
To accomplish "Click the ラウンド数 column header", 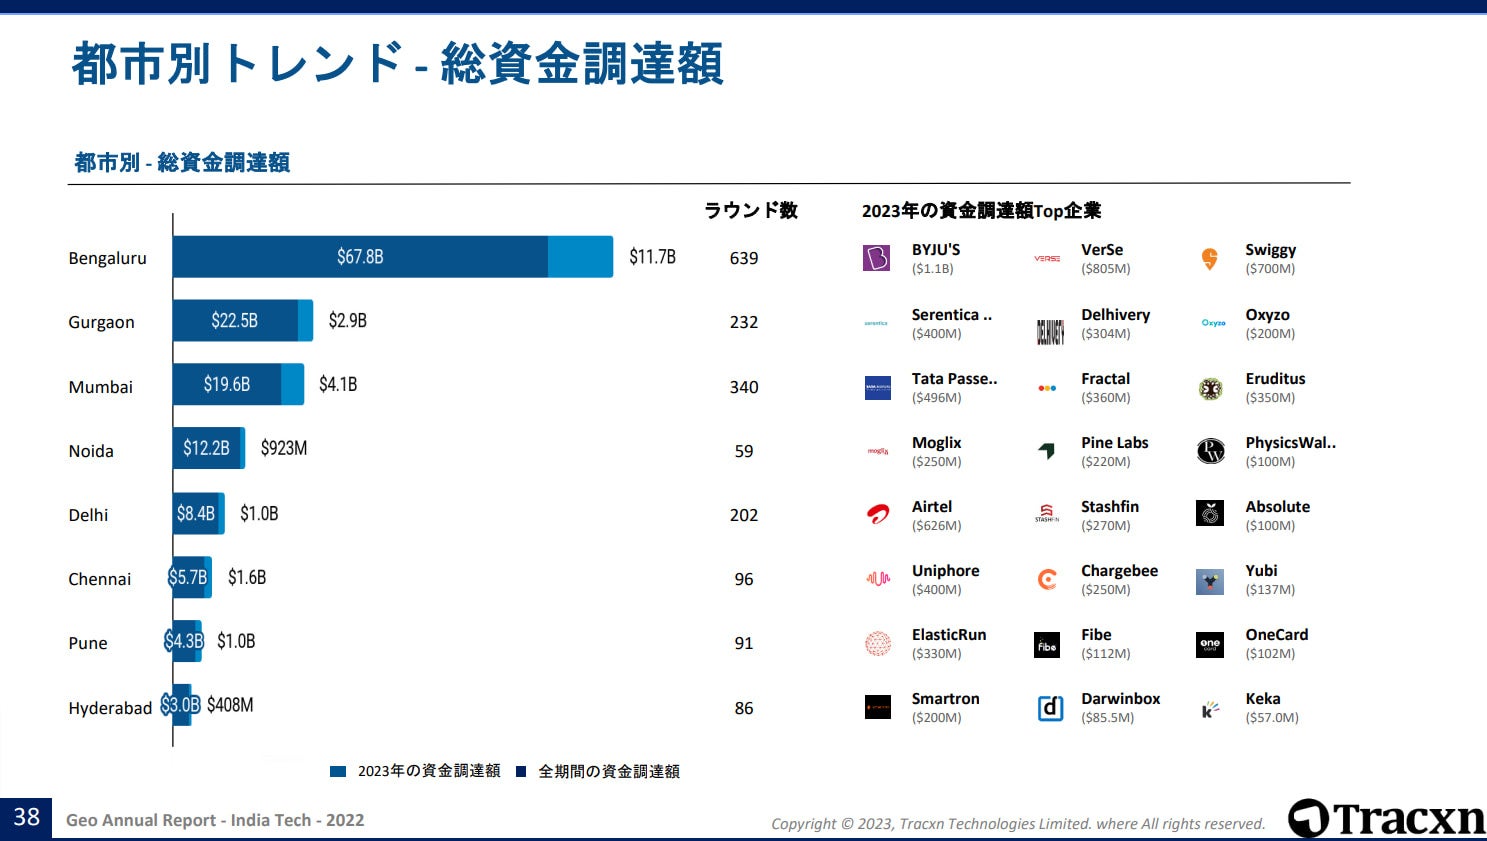I will [751, 210].
